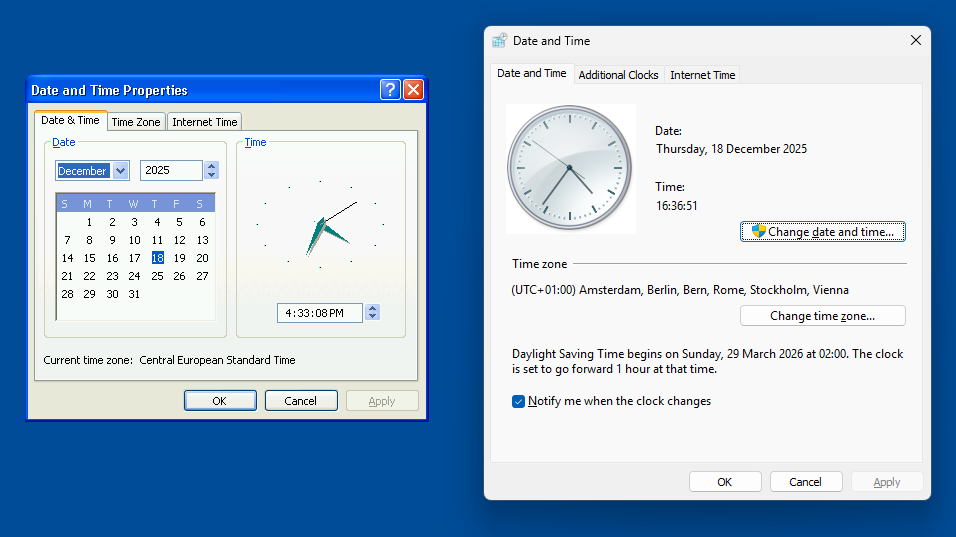Select day 23 in the calendar
This screenshot has height=537, width=956.
(112, 276)
